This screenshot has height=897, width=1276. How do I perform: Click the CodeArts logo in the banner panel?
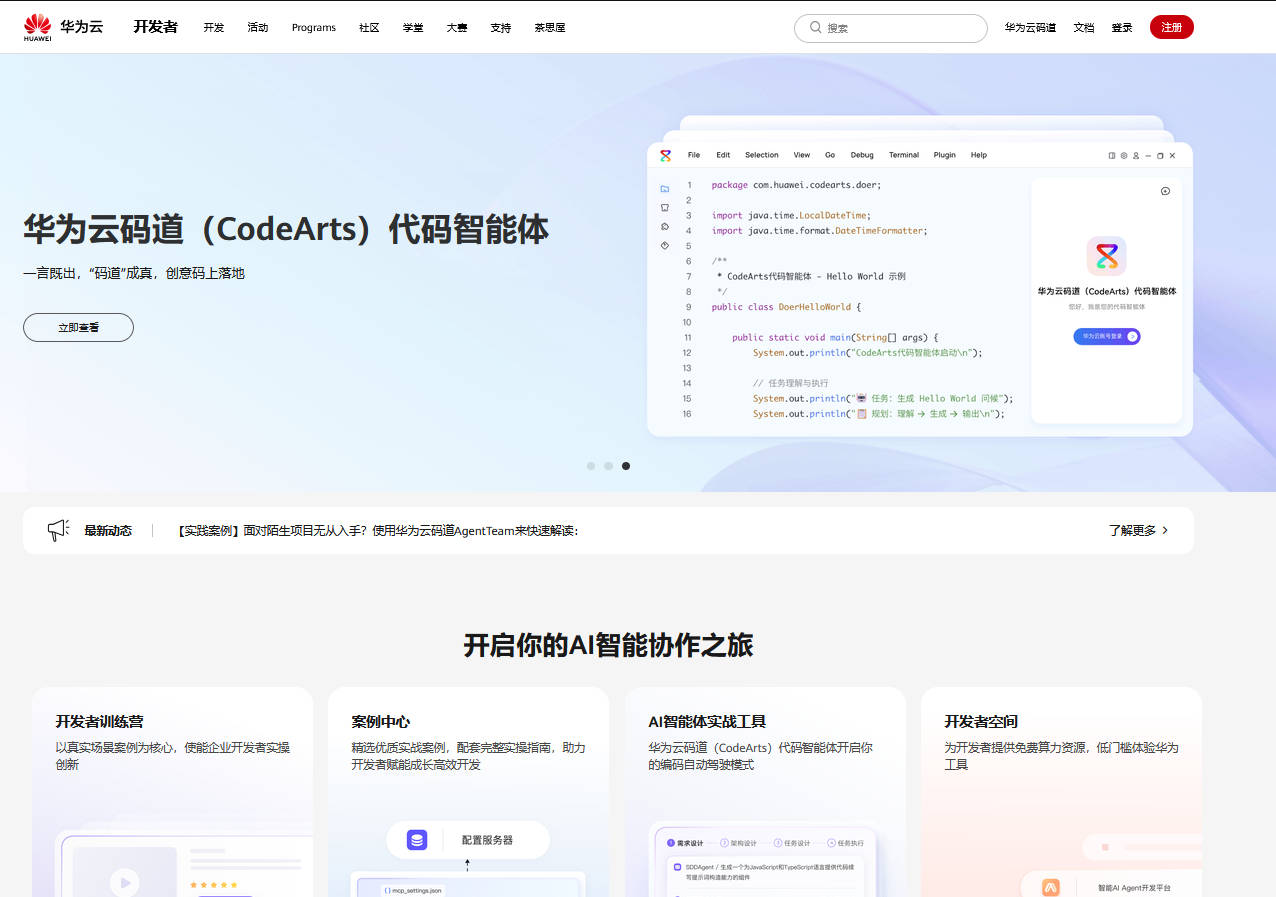click(x=1106, y=256)
